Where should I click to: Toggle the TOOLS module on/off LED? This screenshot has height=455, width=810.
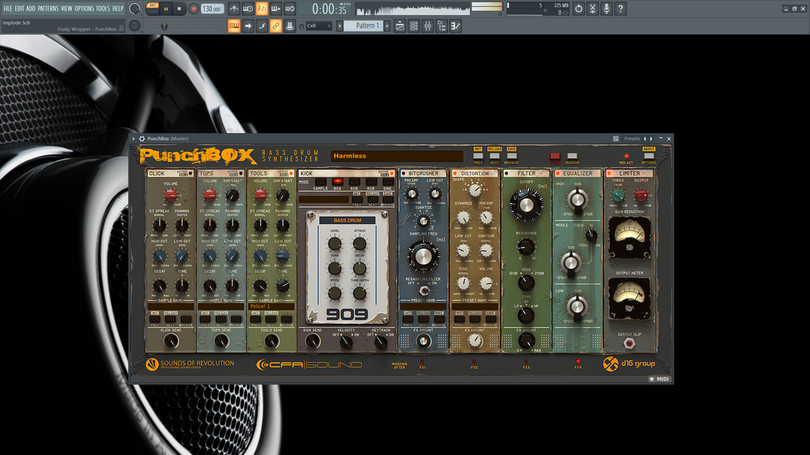click(291, 174)
